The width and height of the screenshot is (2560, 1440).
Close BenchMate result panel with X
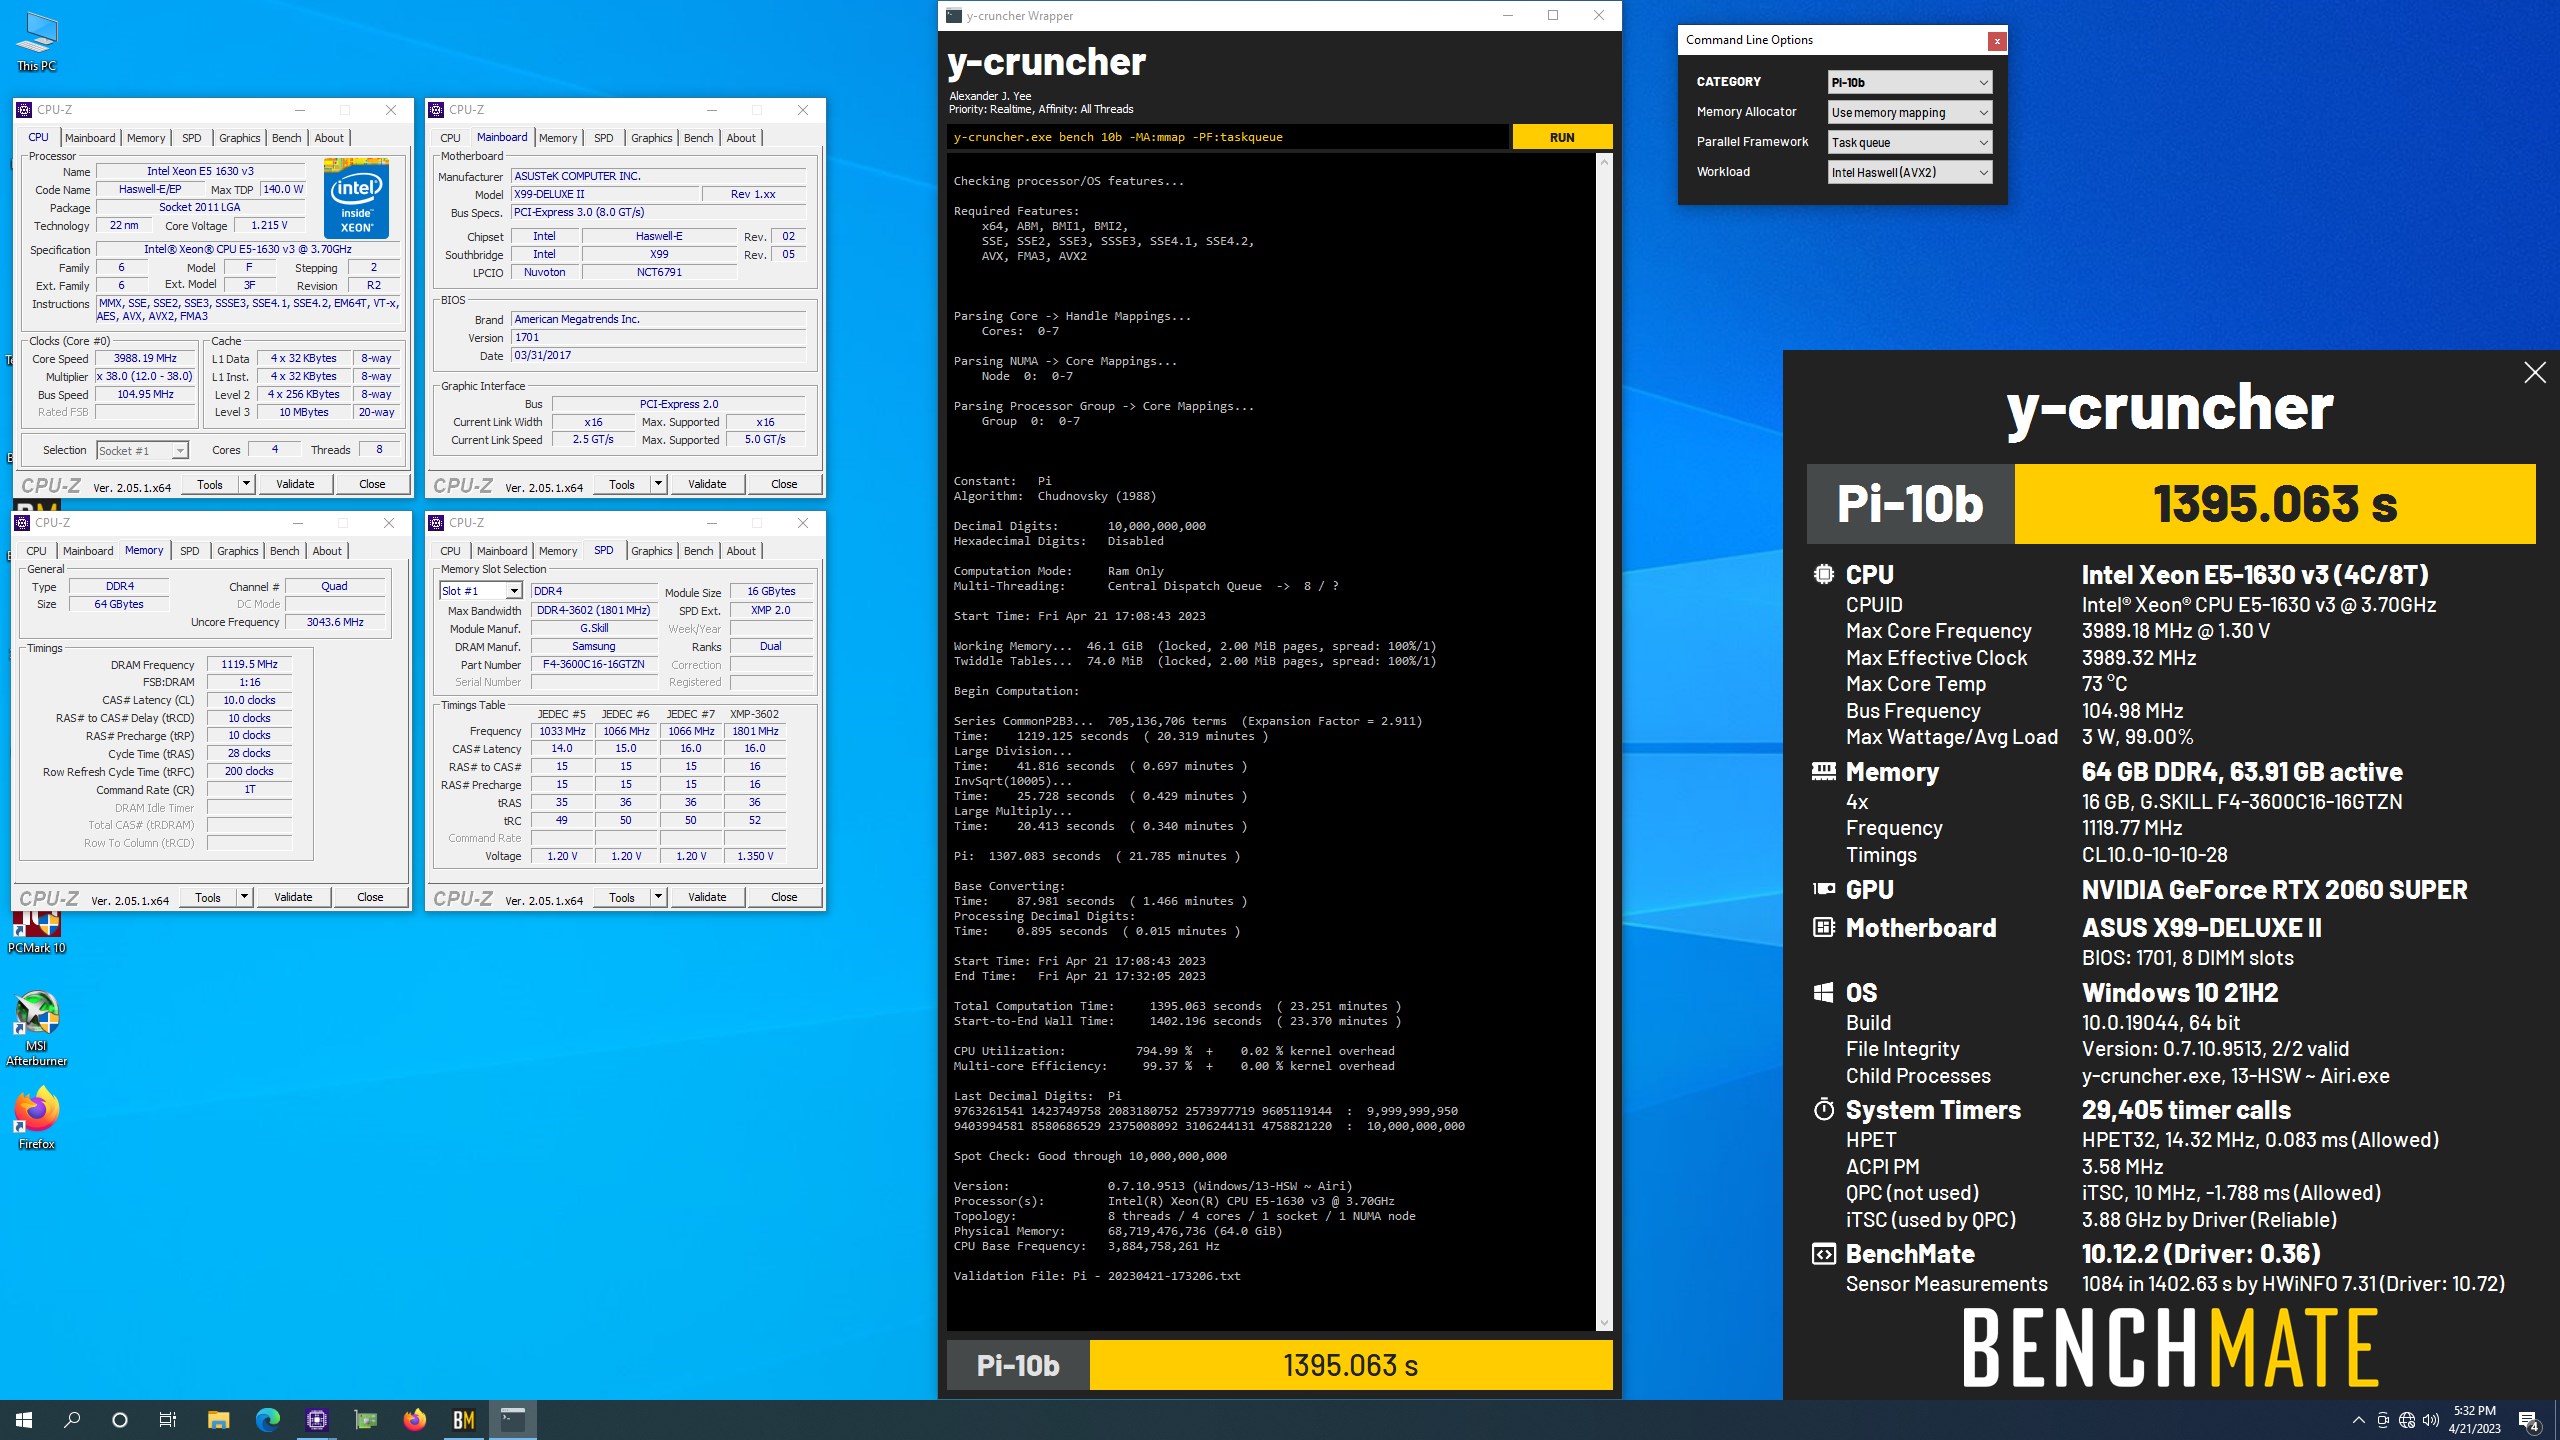tap(2535, 373)
